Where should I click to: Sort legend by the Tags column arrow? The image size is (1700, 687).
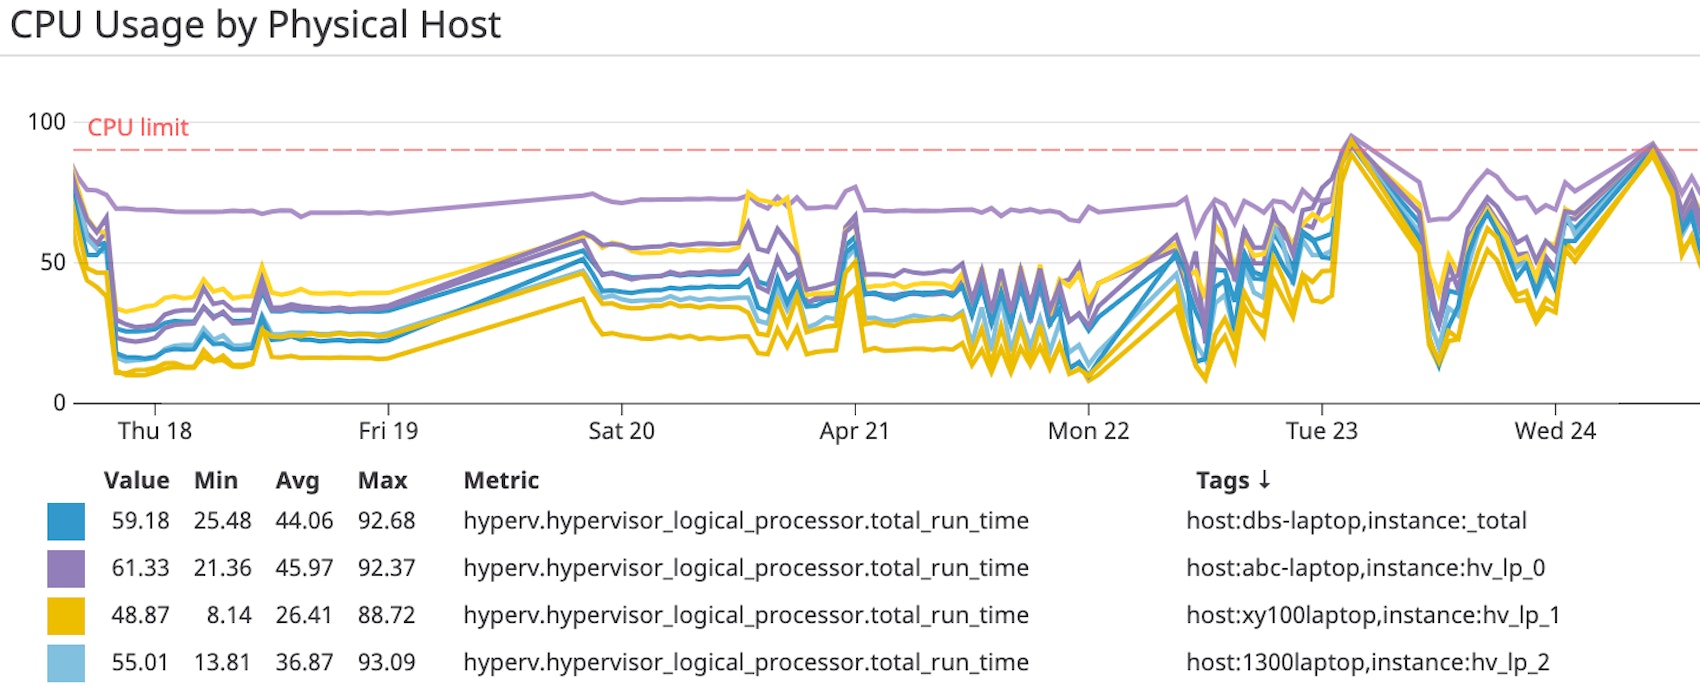[x=1264, y=480]
